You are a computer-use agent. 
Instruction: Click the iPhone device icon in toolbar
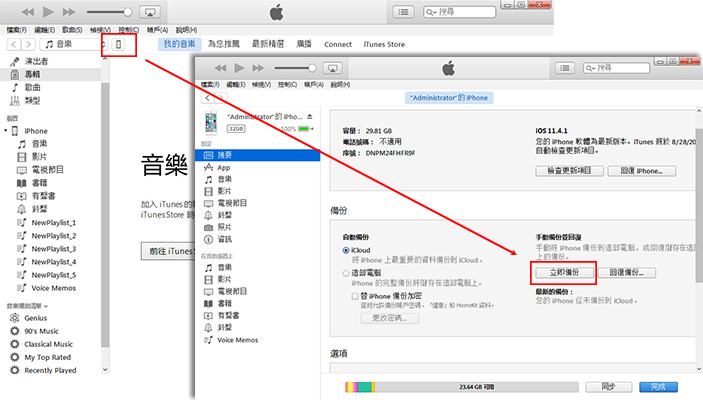click(x=120, y=45)
